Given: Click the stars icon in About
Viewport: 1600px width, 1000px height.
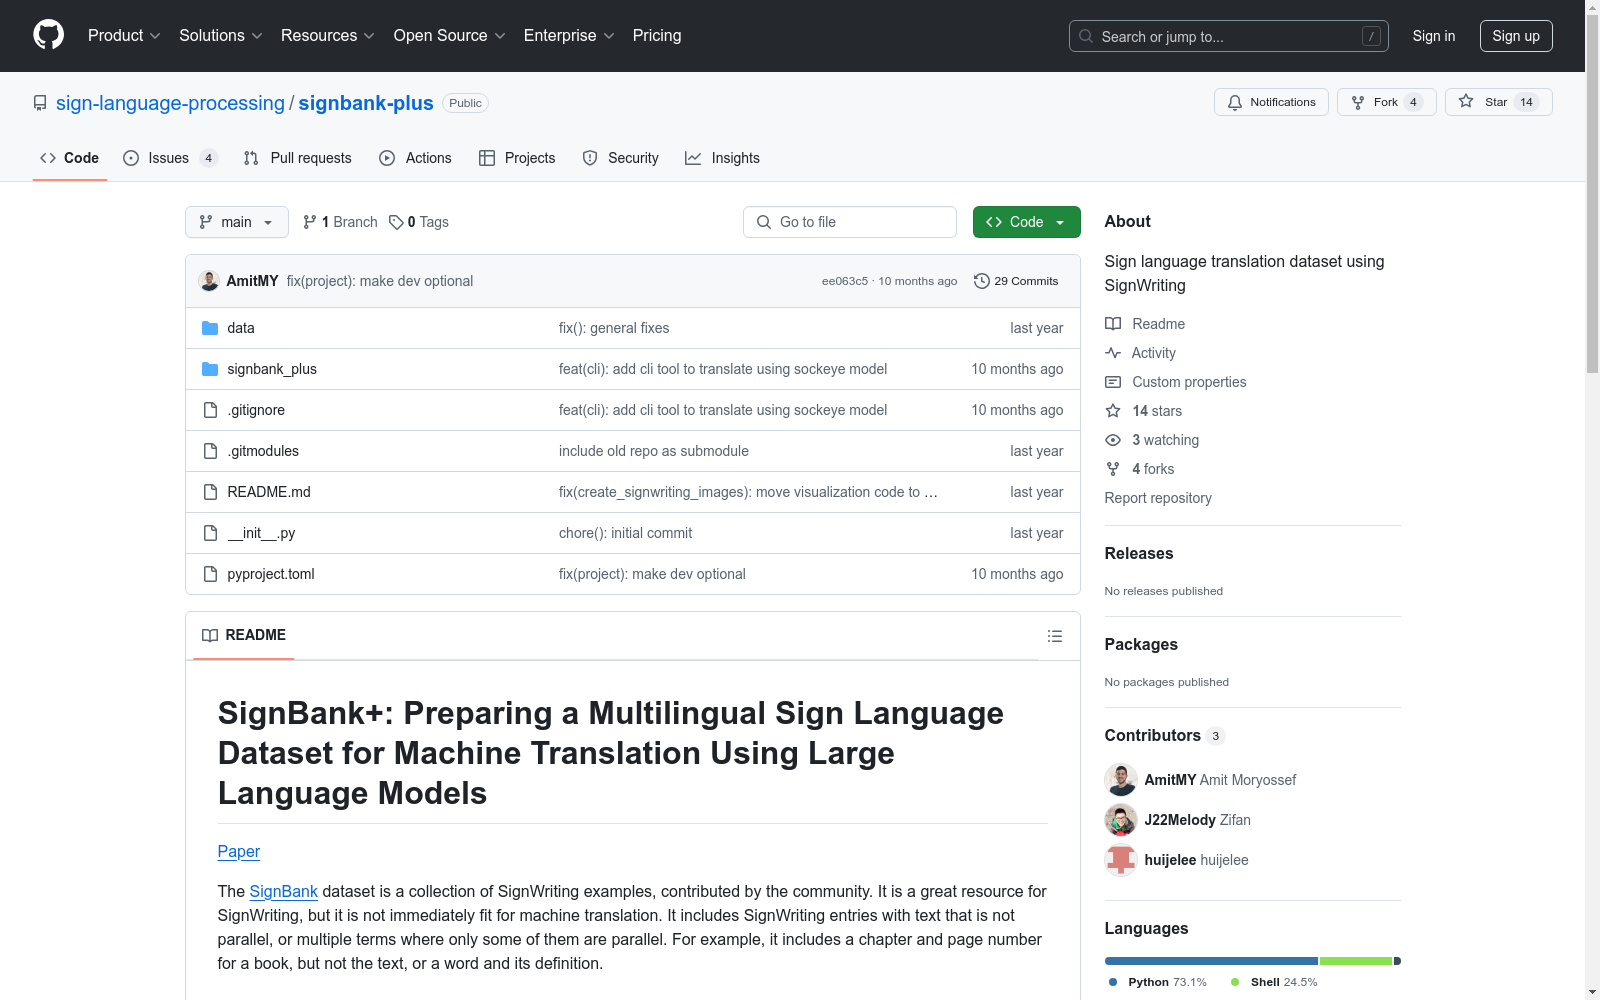Looking at the screenshot, I should (x=1113, y=411).
